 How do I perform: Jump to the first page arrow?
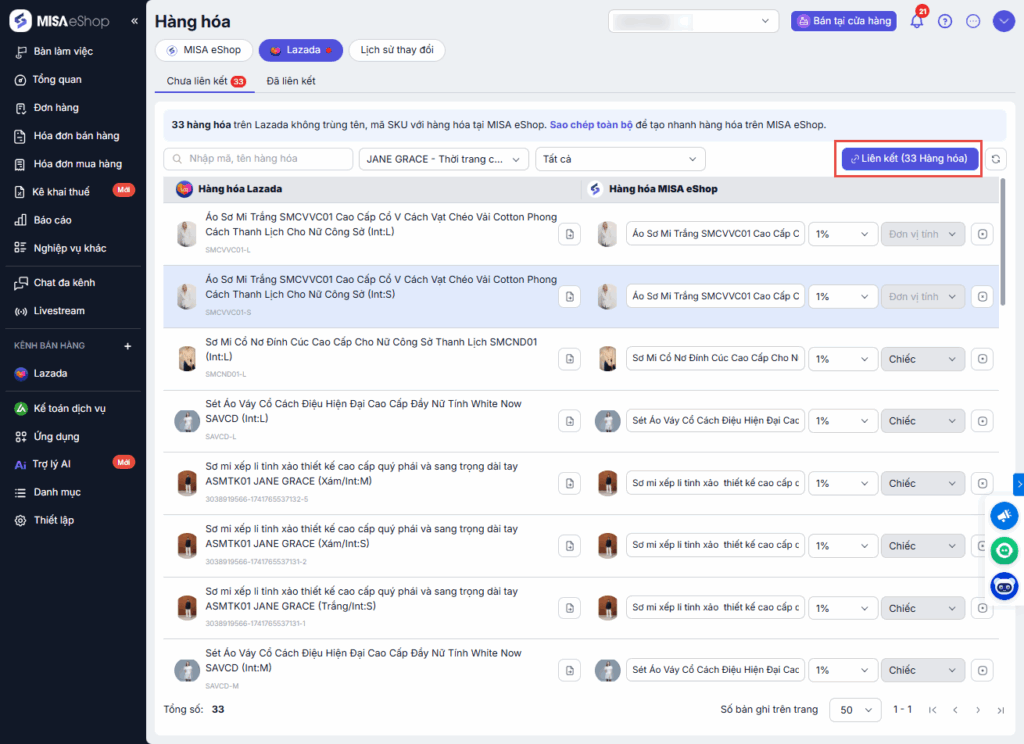[932, 710]
